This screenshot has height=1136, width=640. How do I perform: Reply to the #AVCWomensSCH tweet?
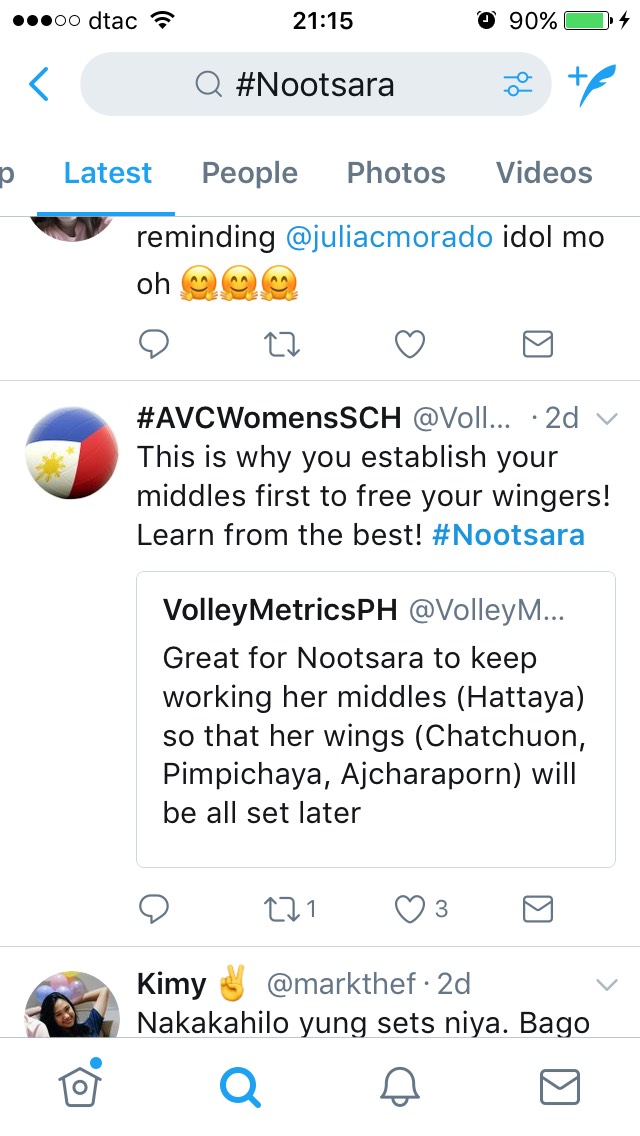pos(153,908)
